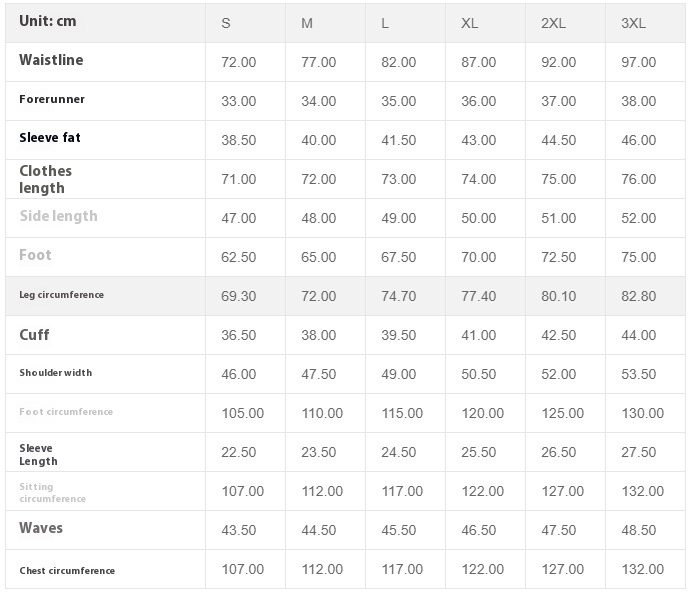
Task: Click the Sleeve fat row label
Action: point(50,138)
